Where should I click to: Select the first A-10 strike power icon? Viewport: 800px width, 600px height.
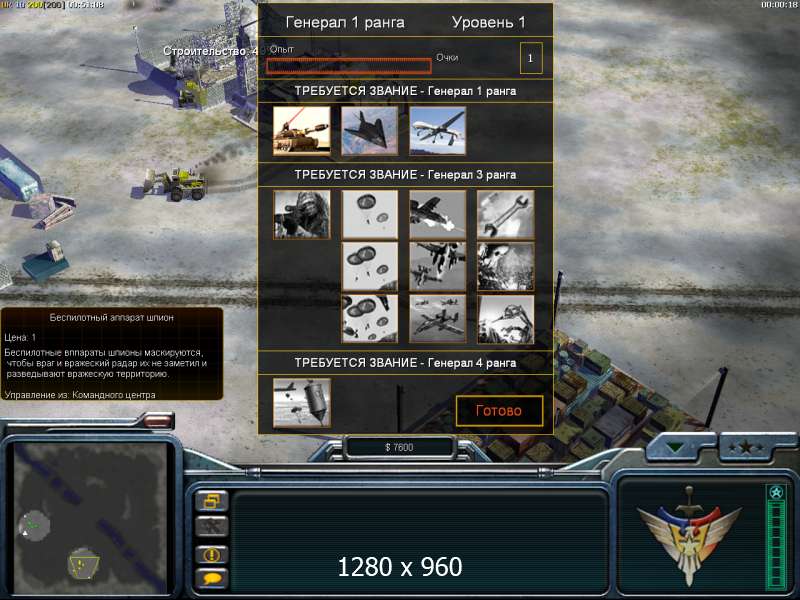[x=438, y=215]
